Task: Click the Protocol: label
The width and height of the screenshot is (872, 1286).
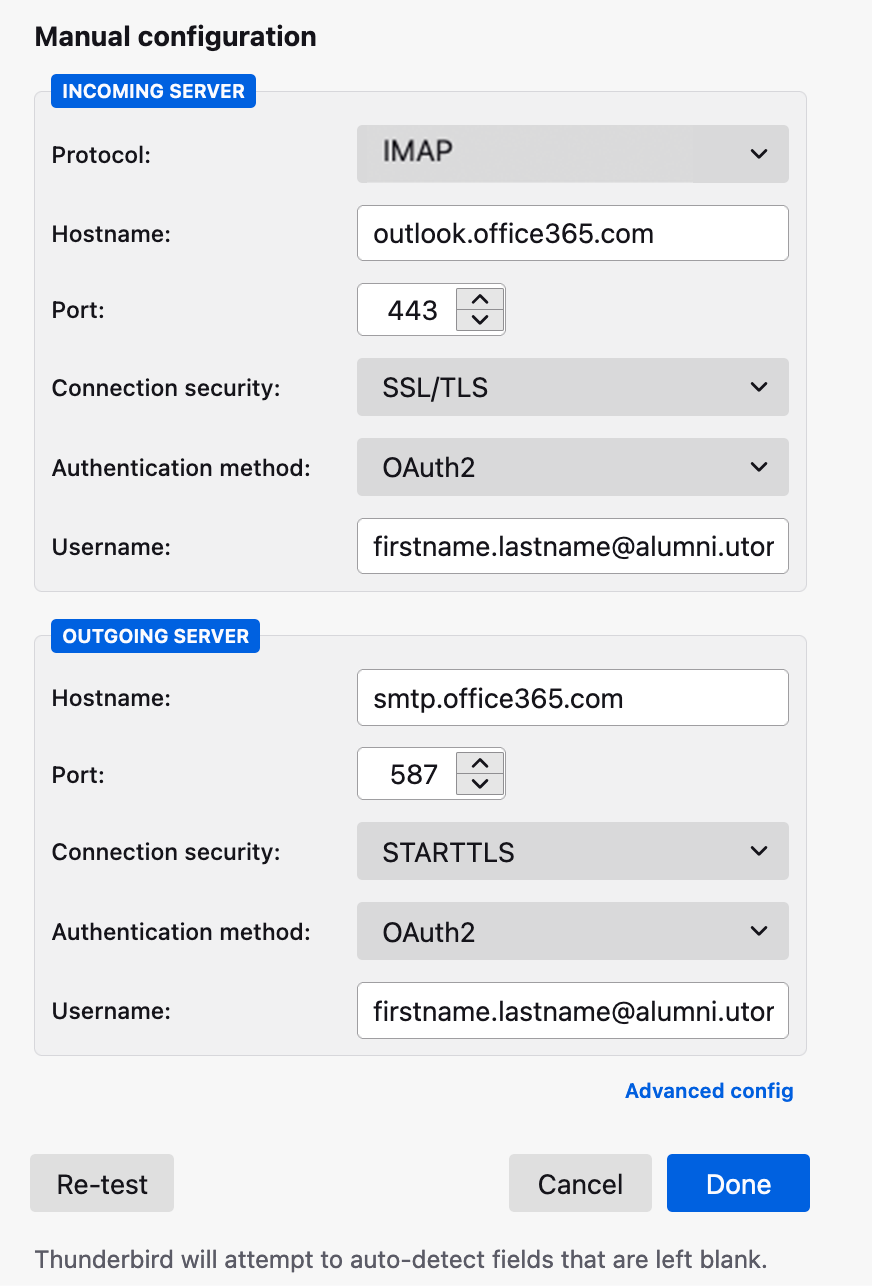Action: click(x=101, y=155)
